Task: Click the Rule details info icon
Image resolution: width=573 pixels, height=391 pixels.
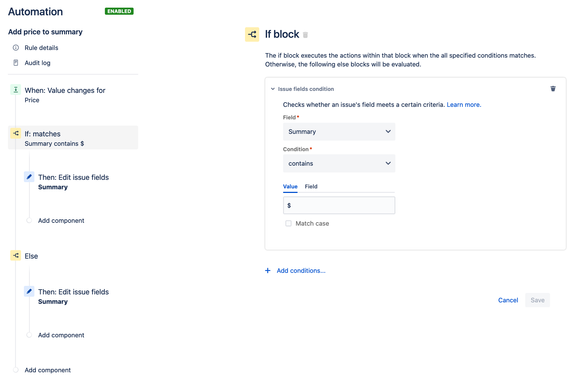Action: point(16,48)
